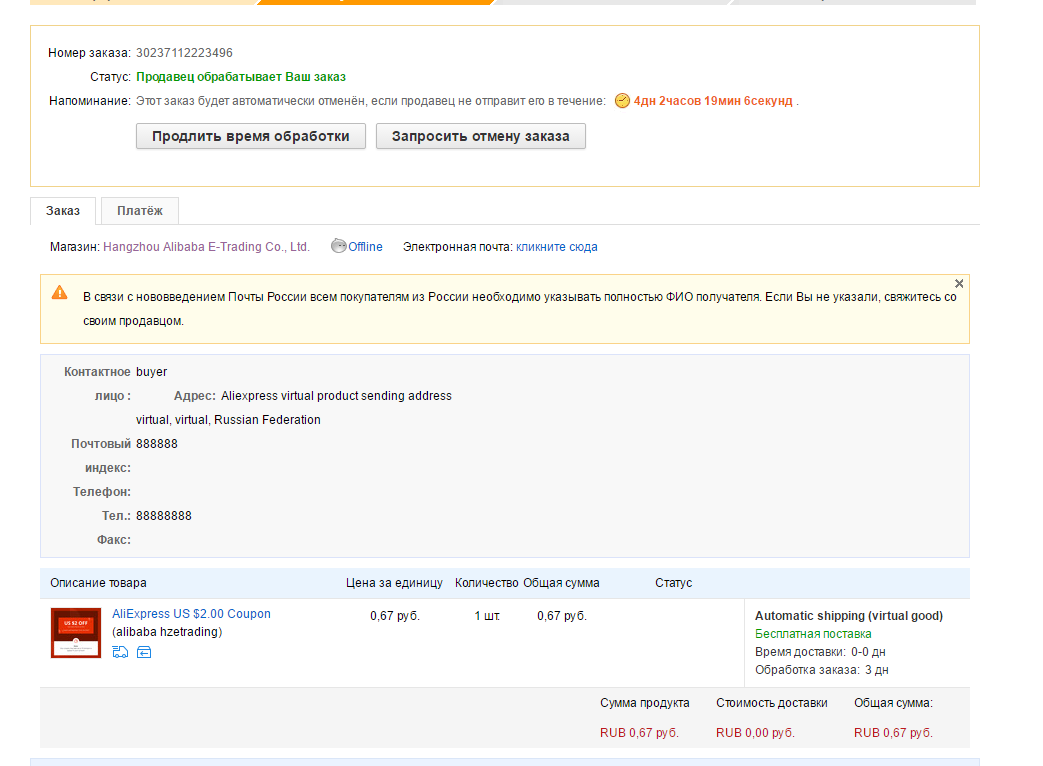Close the yellow Почта России warning notice
Viewport: 1043px width, 766px height.
coord(959,283)
